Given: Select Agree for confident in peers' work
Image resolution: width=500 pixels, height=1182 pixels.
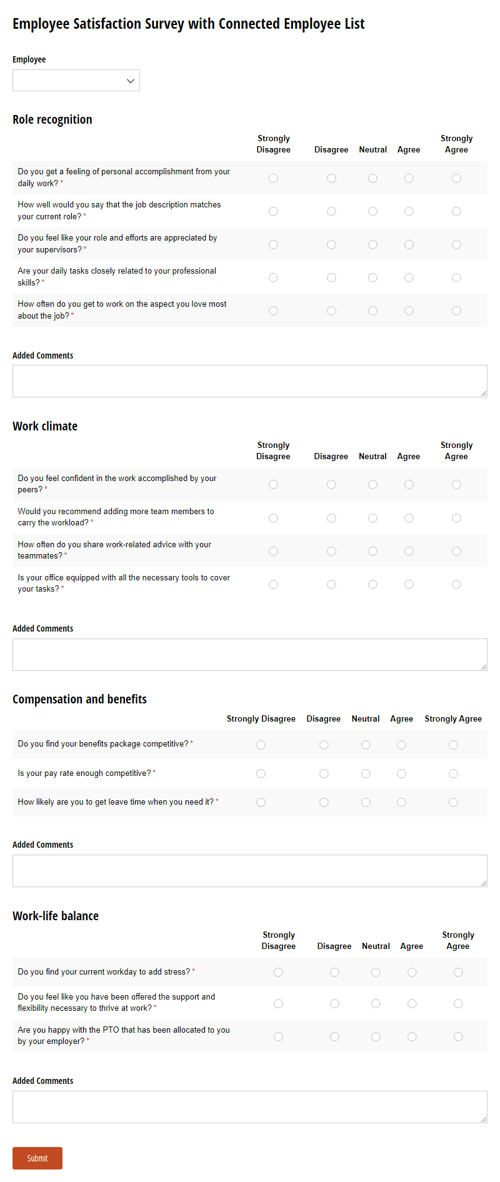Looking at the screenshot, I should pyautogui.click(x=409, y=485).
